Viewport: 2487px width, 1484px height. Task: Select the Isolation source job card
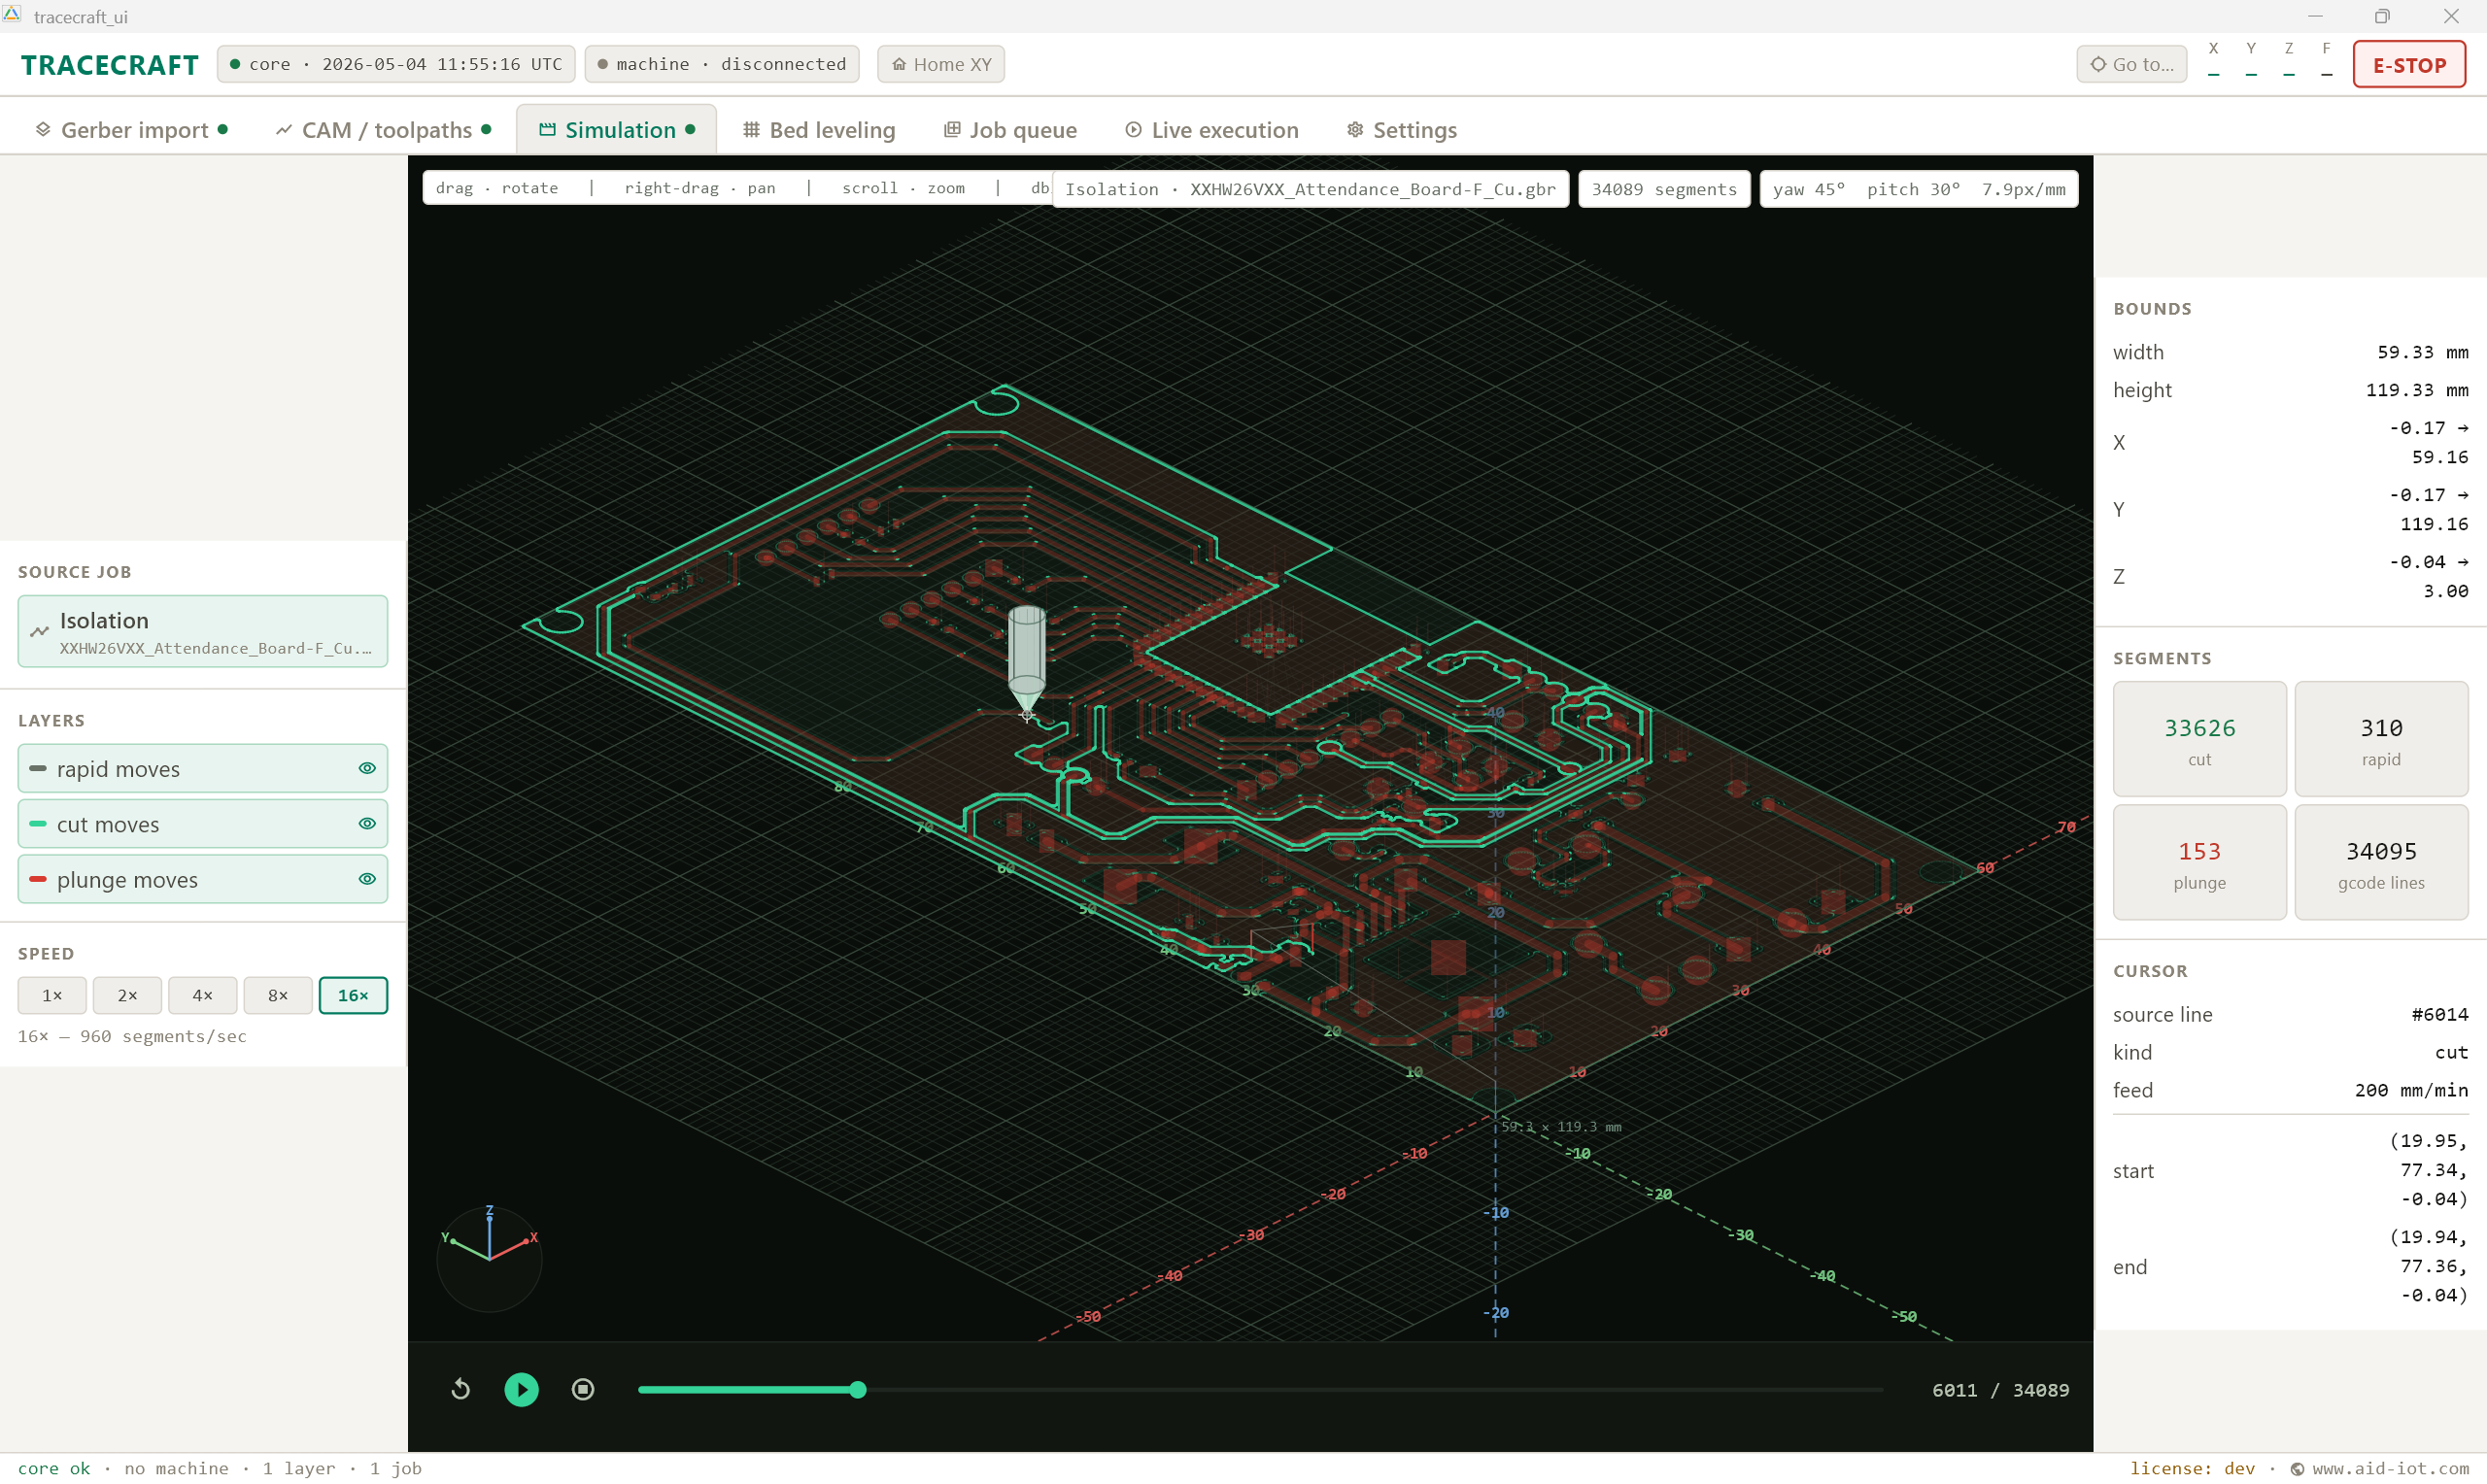(x=203, y=631)
